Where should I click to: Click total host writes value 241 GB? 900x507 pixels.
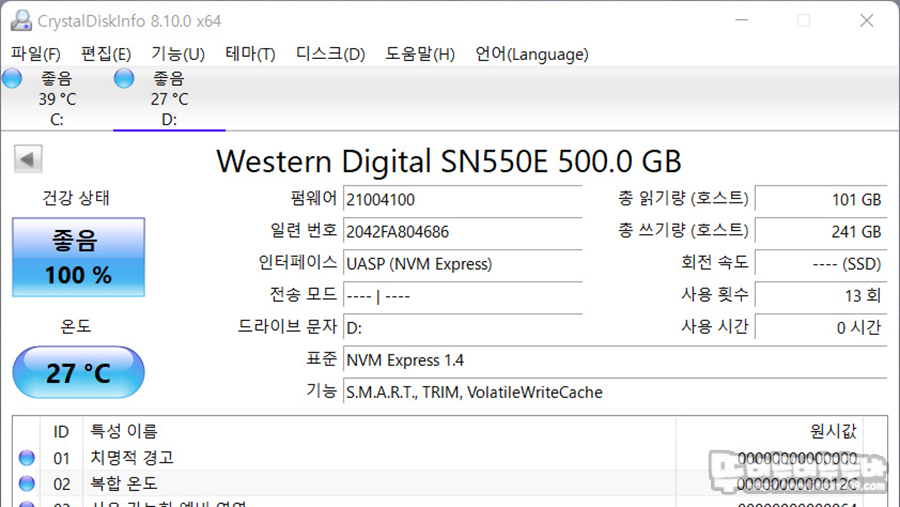pos(821,232)
